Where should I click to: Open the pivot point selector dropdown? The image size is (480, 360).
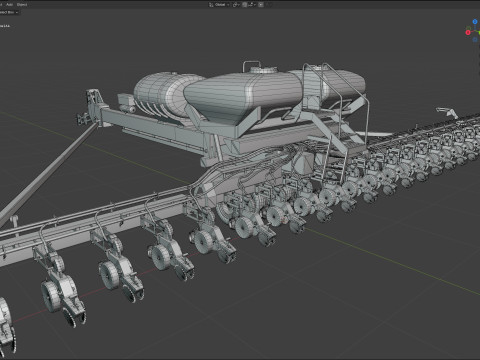(x=236, y=5)
